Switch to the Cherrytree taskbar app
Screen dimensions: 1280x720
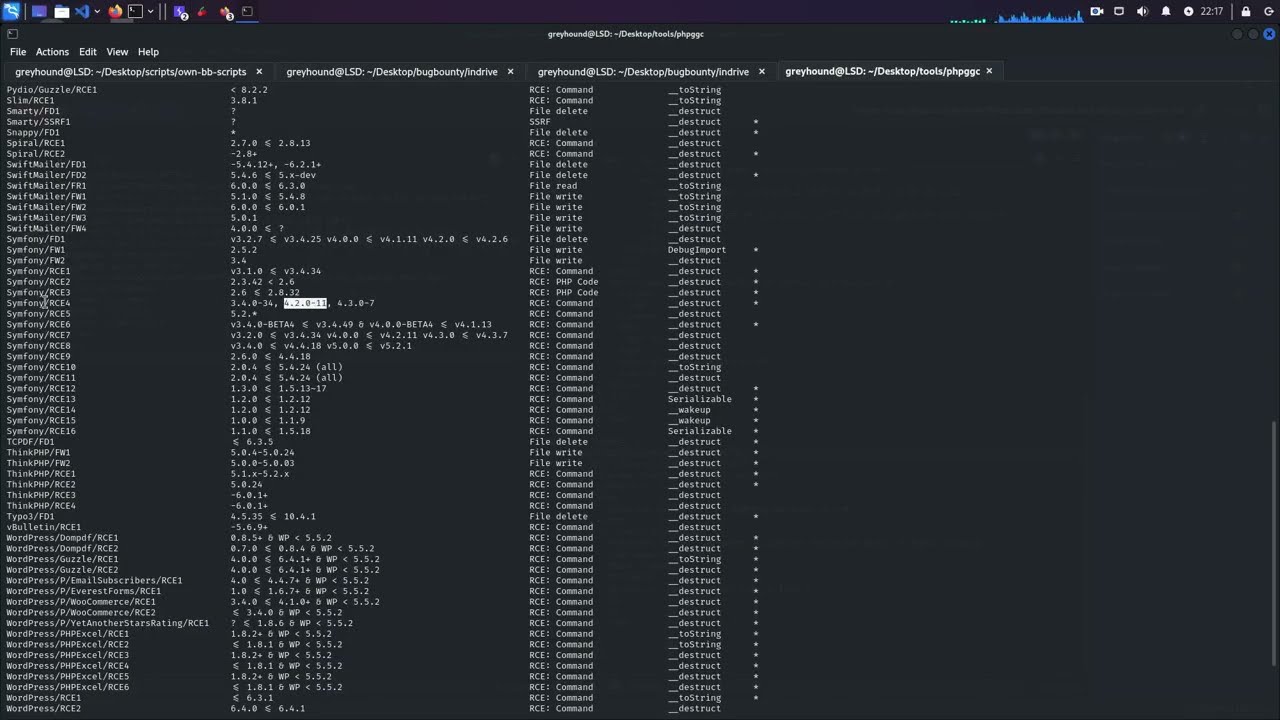coord(203,12)
